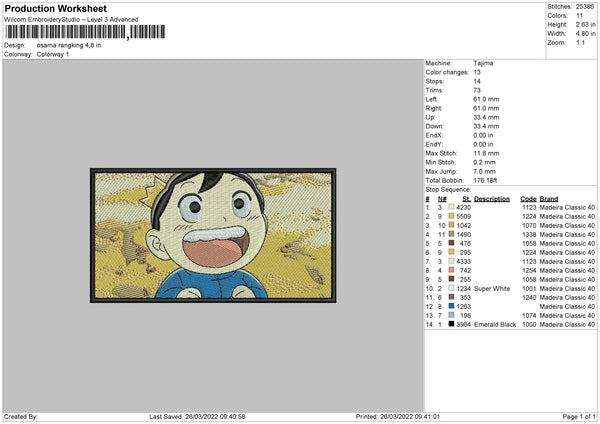
Task: Select the Printed timestamp 09:41:01
Action: [427, 416]
